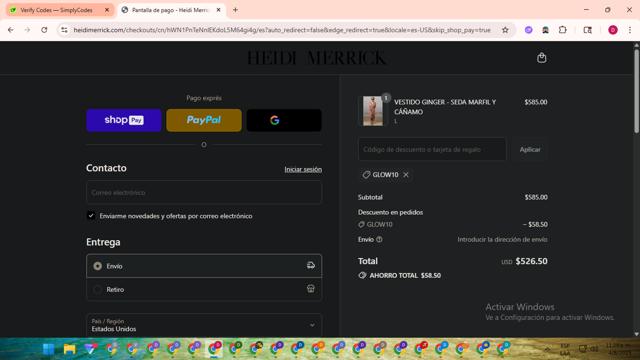Remove the GLOW10 discount code tag
640x360 pixels.
(406, 175)
